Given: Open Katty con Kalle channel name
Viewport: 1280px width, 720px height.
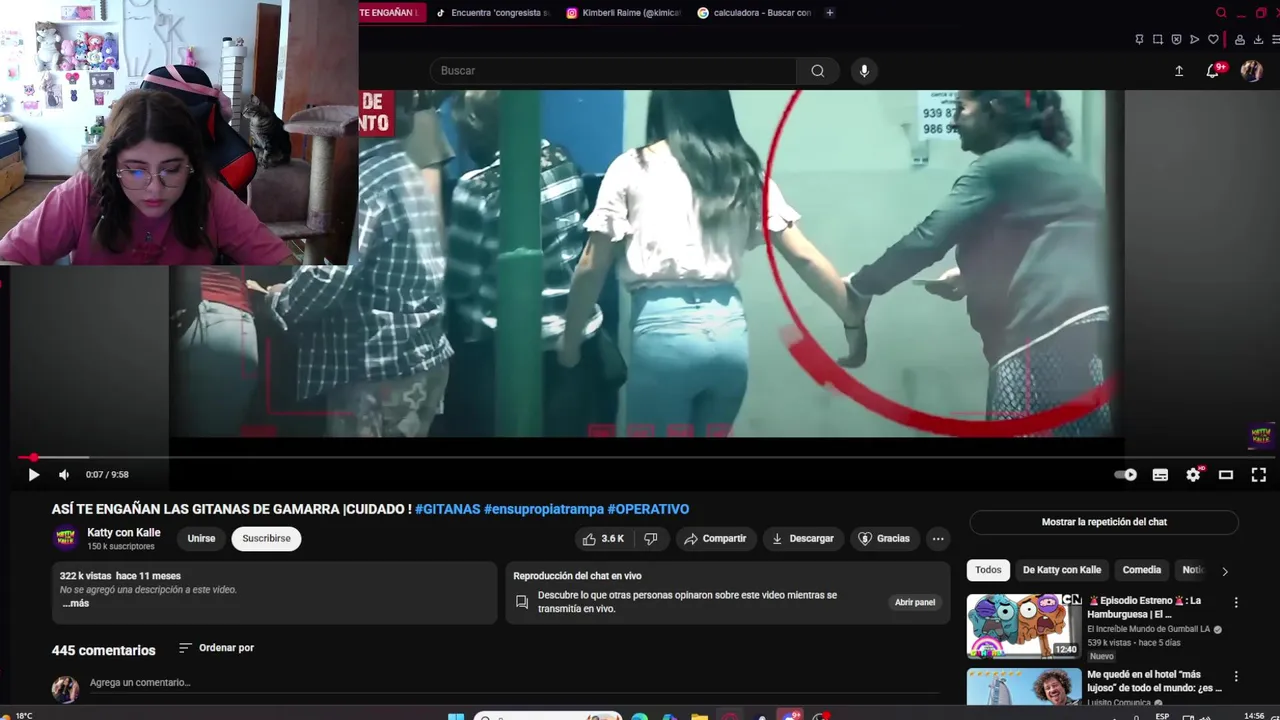Looking at the screenshot, I should pyautogui.click(x=124, y=533).
